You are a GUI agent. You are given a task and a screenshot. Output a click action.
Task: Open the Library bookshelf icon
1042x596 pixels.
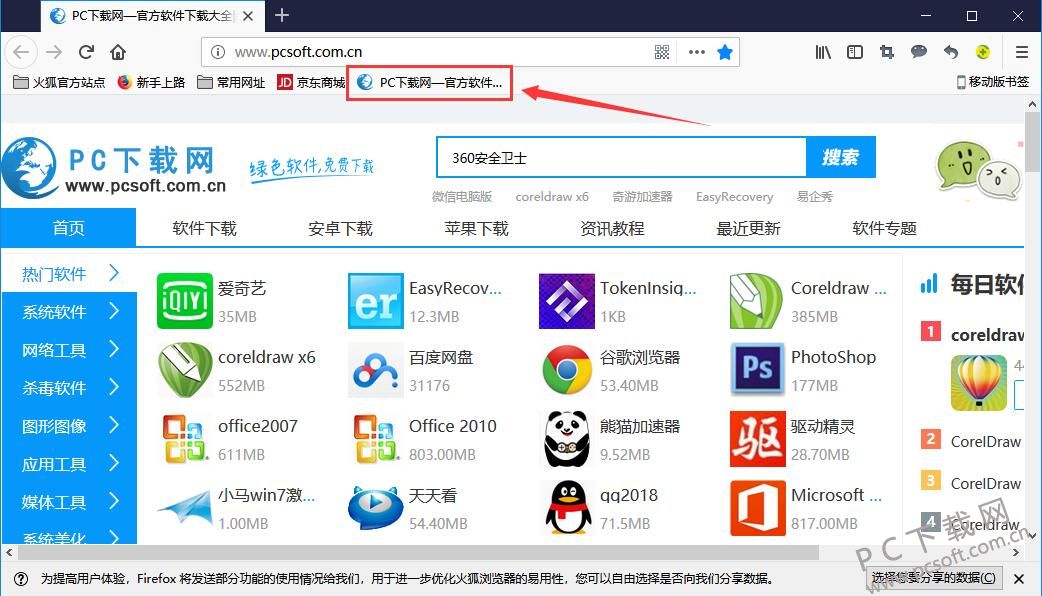822,52
